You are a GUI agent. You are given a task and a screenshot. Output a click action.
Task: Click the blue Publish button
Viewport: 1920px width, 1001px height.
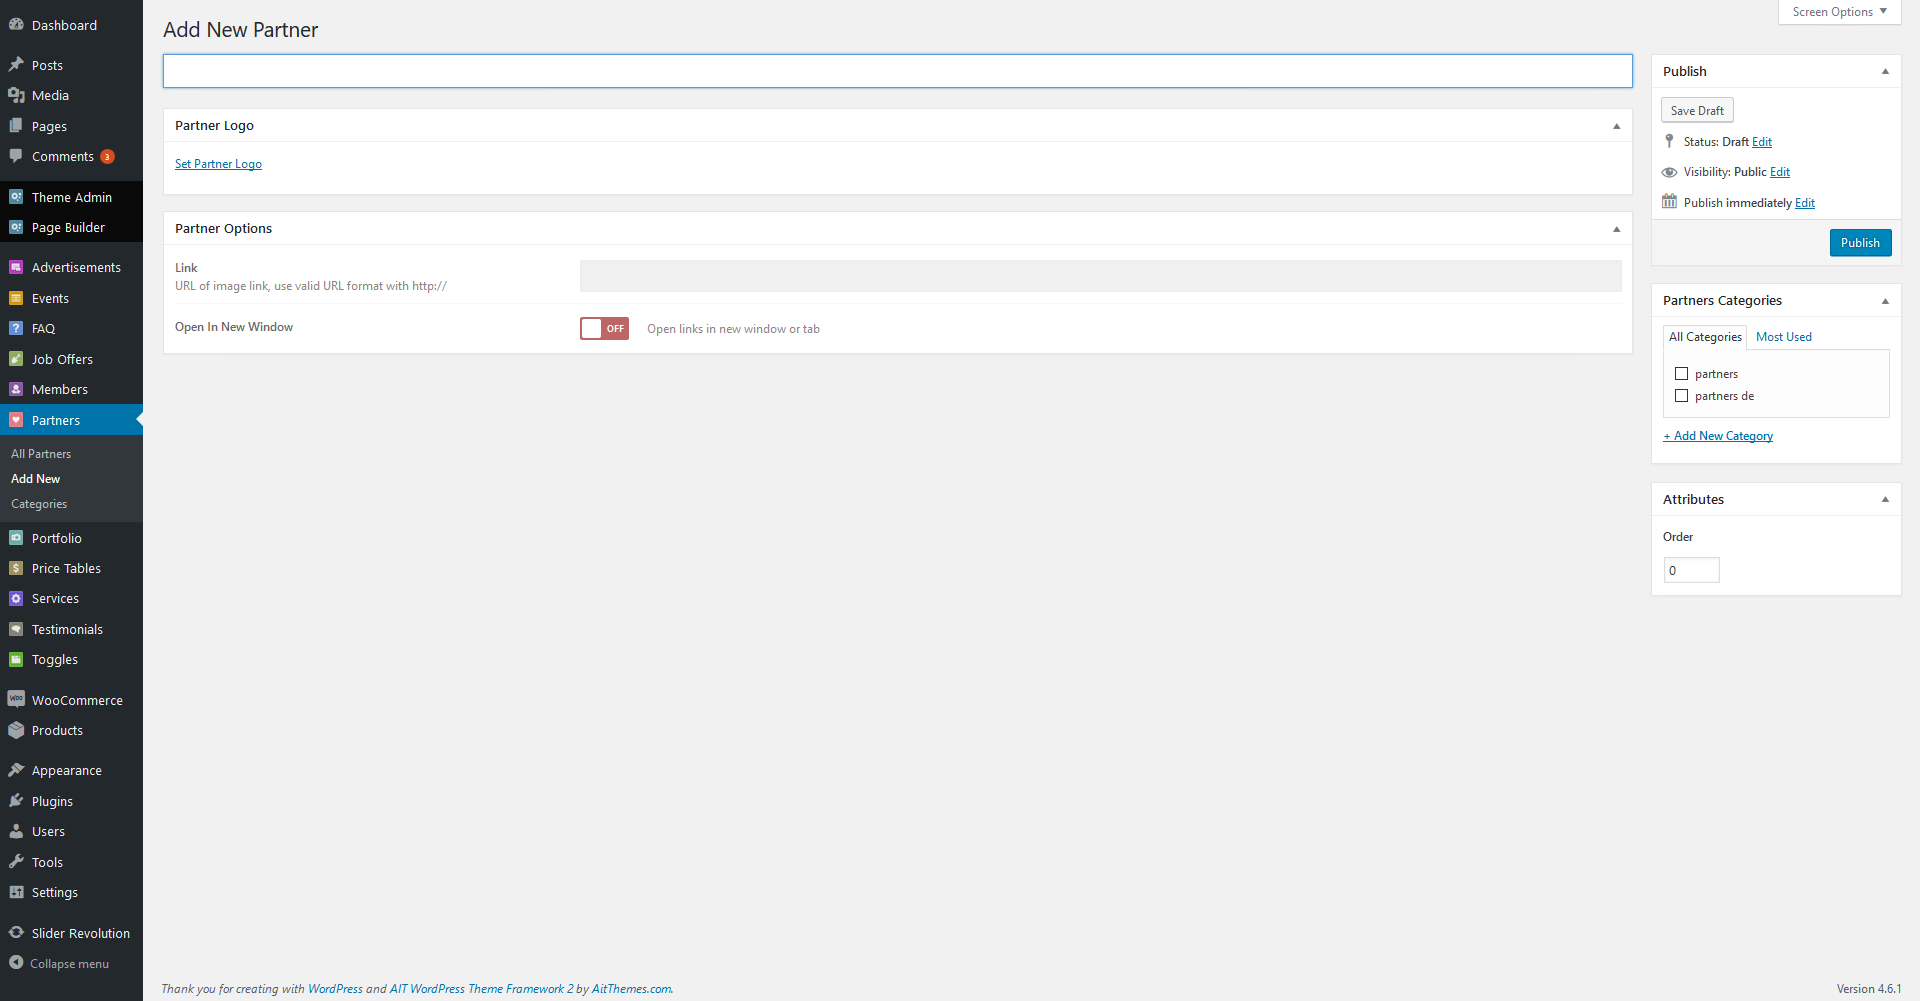tap(1860, 243)
